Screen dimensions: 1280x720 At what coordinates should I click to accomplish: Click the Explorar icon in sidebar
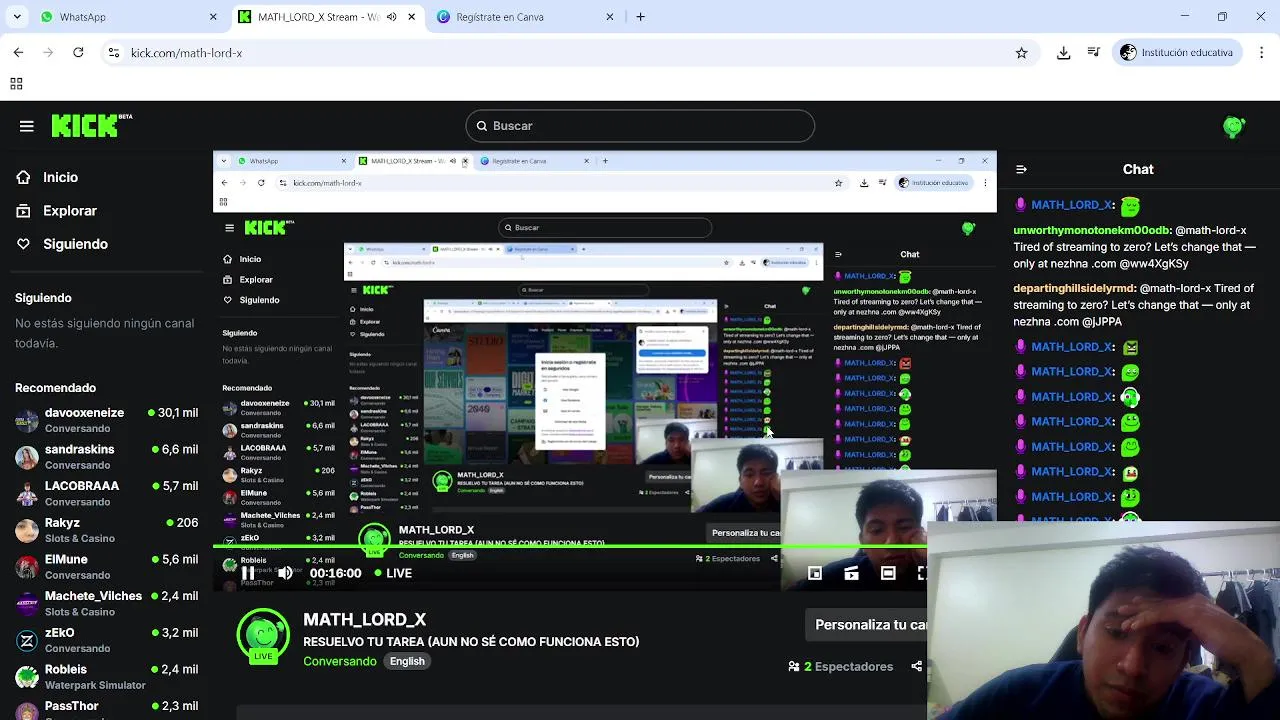click(x=23, y=211)
